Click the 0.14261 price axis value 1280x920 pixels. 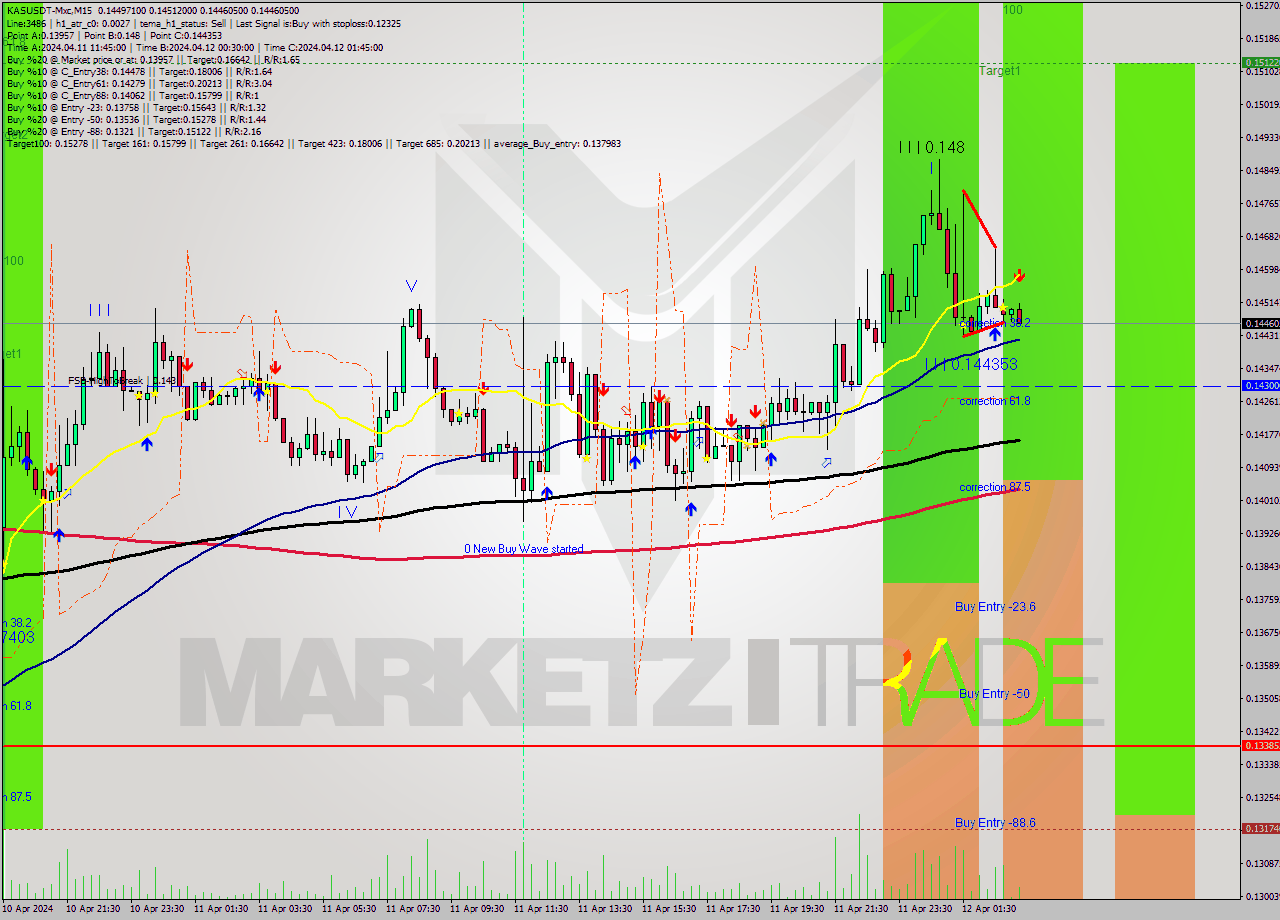pyautogui.click(x=1262, y=401)
